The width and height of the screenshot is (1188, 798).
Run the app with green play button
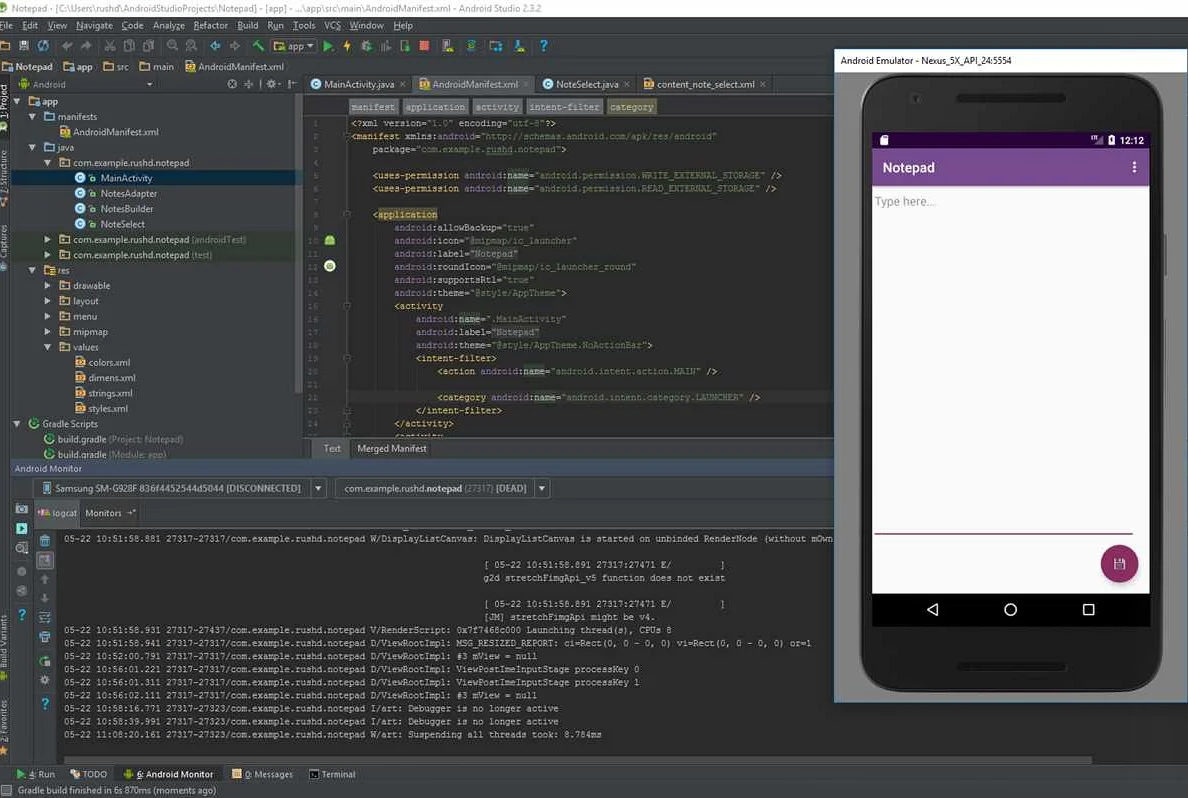click(x=328, y=46)
